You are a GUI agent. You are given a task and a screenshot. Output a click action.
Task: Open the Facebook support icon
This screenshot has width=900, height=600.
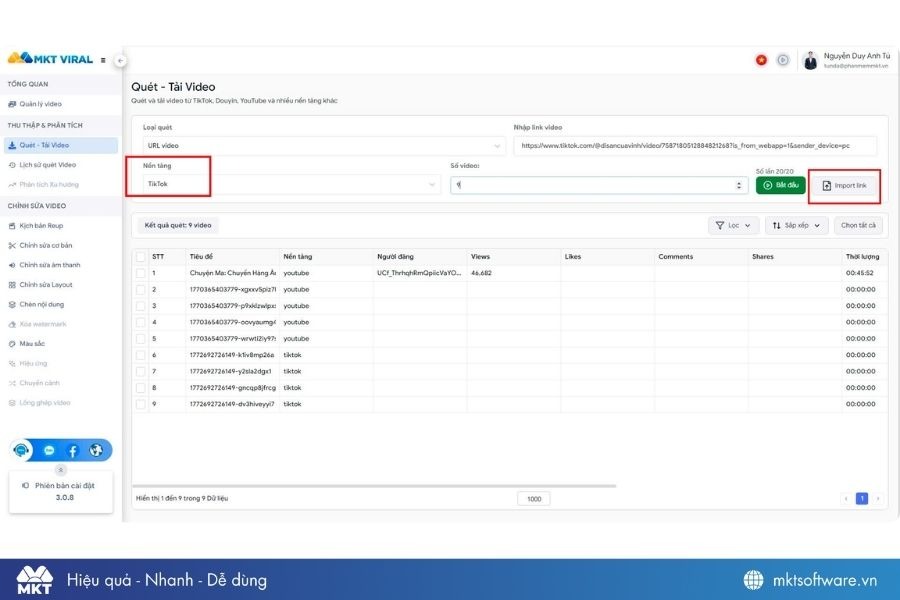coord(72,451)
